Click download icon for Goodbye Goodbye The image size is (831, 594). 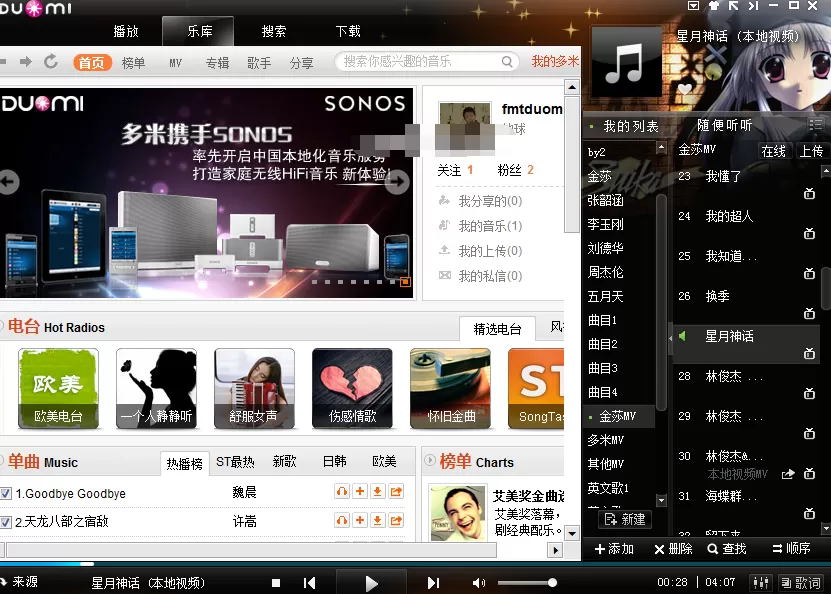377,492
